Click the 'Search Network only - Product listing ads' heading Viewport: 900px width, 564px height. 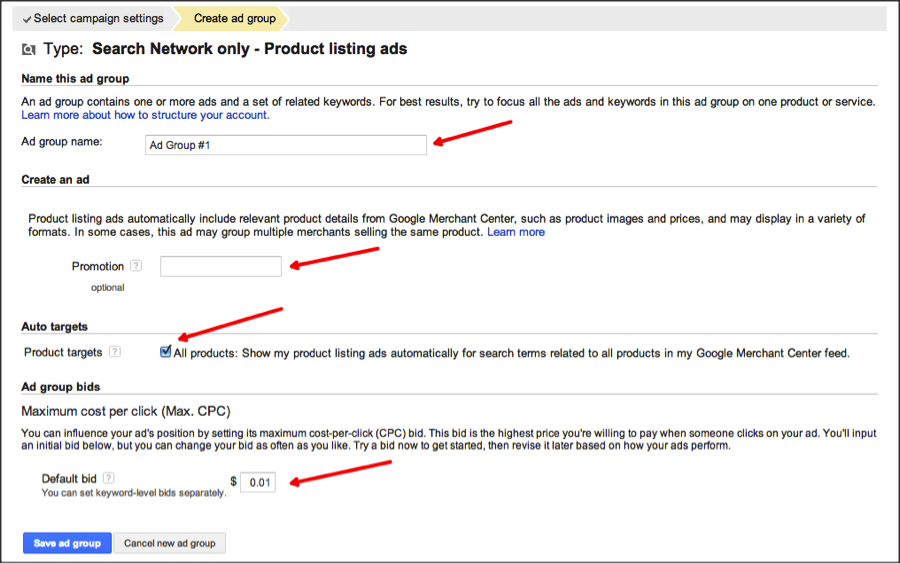click(x=249, y=49)
